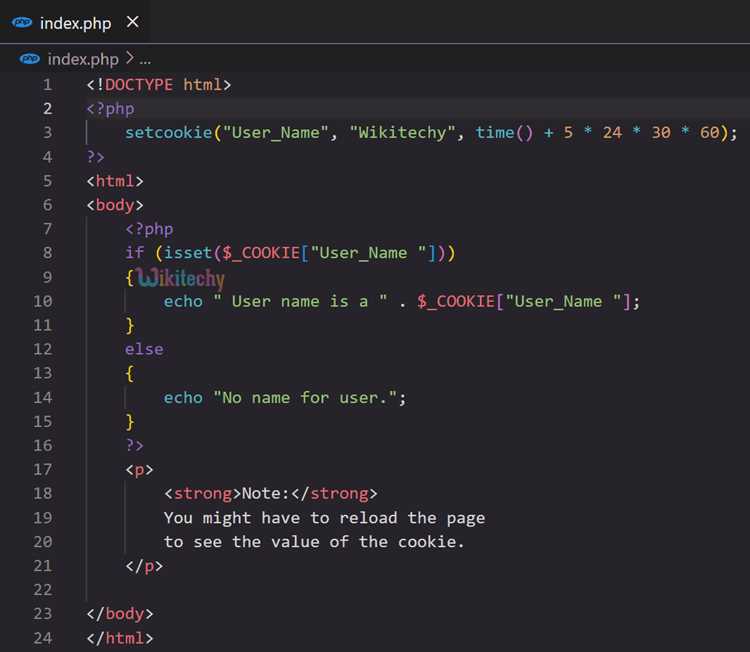This screenshot has width=750, height=652.
Task: Click the </p> tag on line 21
Action: [x=144, y=566]
